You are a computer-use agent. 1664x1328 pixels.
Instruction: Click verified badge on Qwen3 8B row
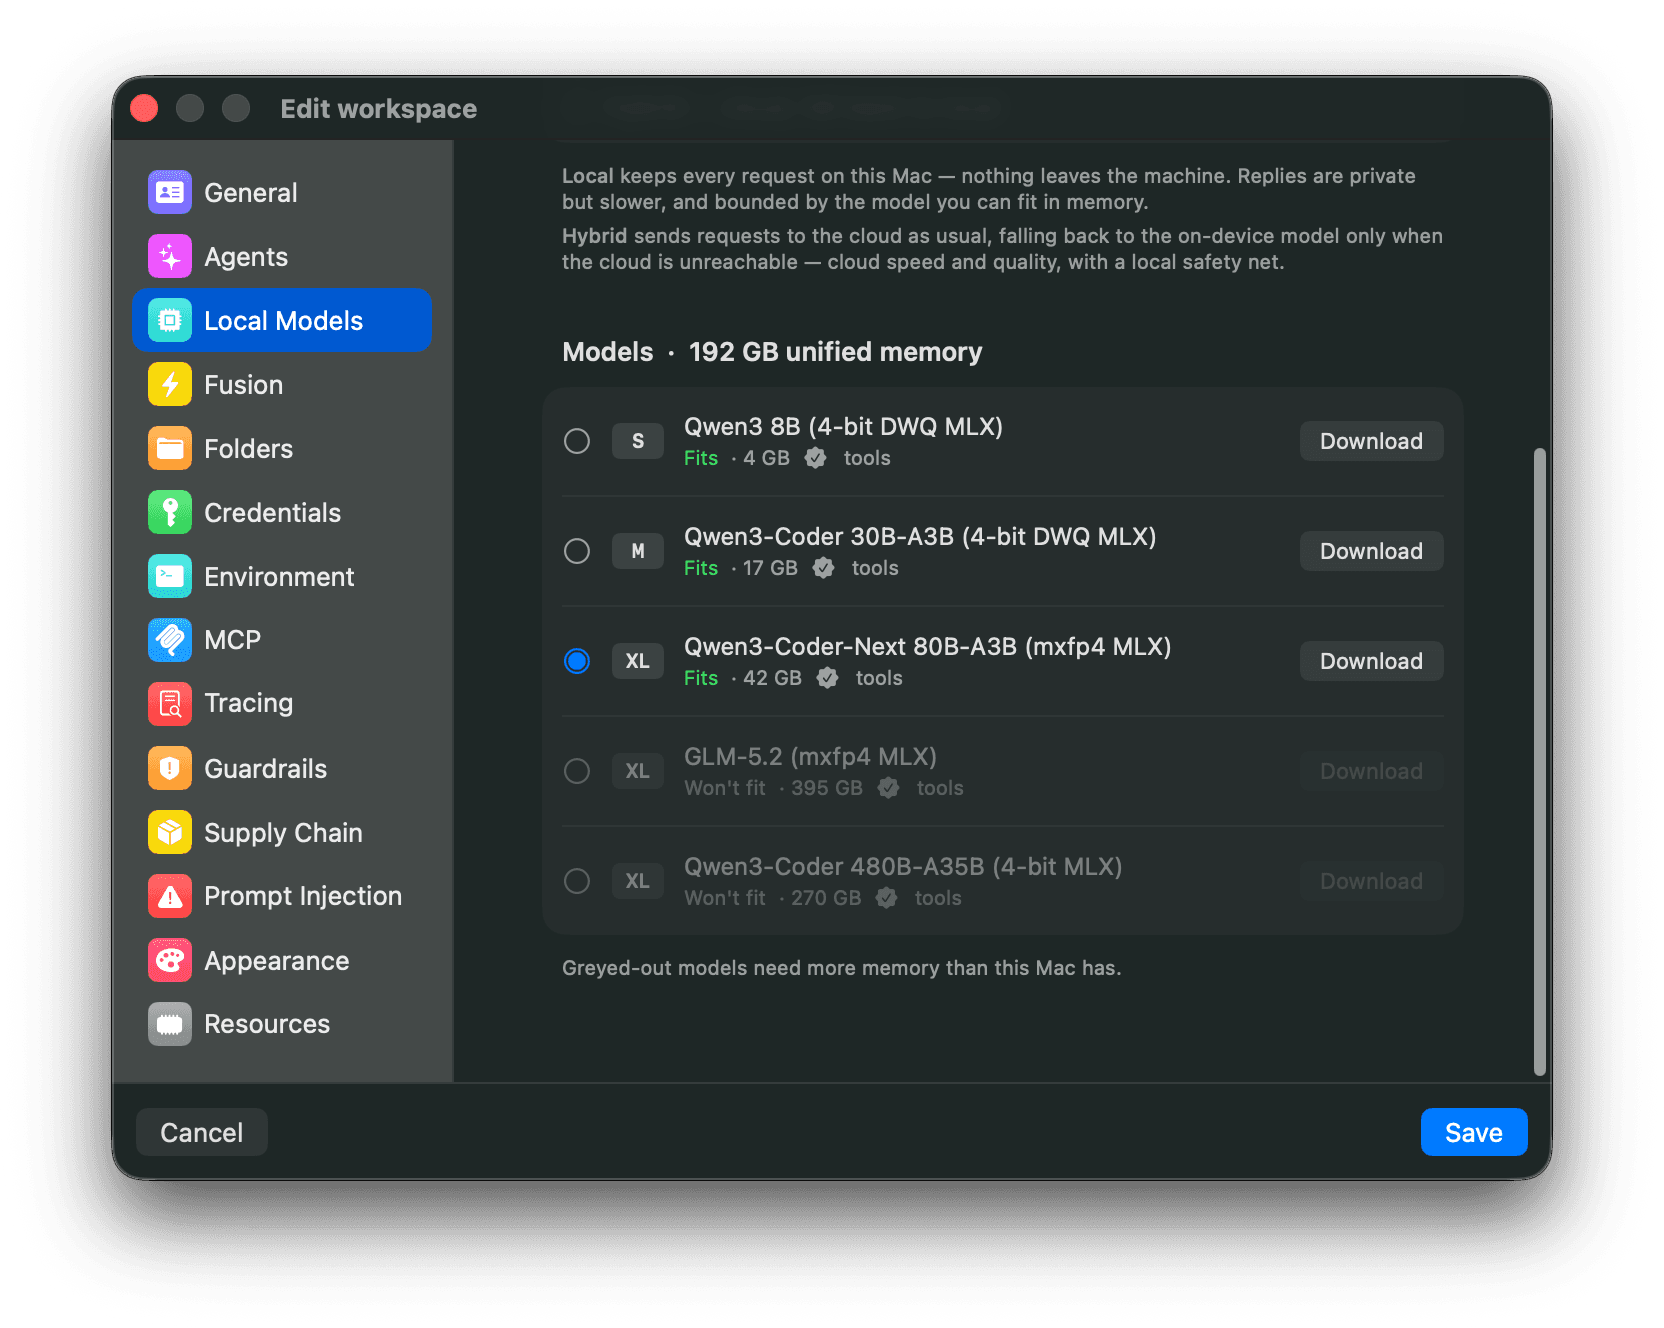[x=816, y=458]
